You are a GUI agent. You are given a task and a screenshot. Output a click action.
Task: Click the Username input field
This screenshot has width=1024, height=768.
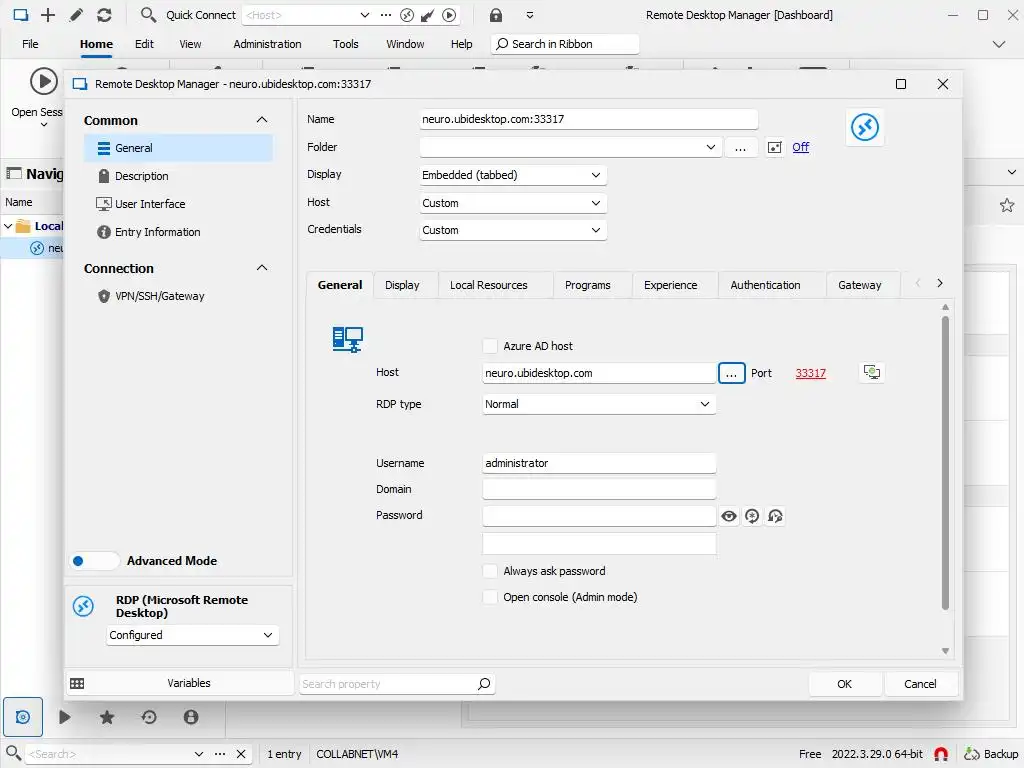(599, 463)
